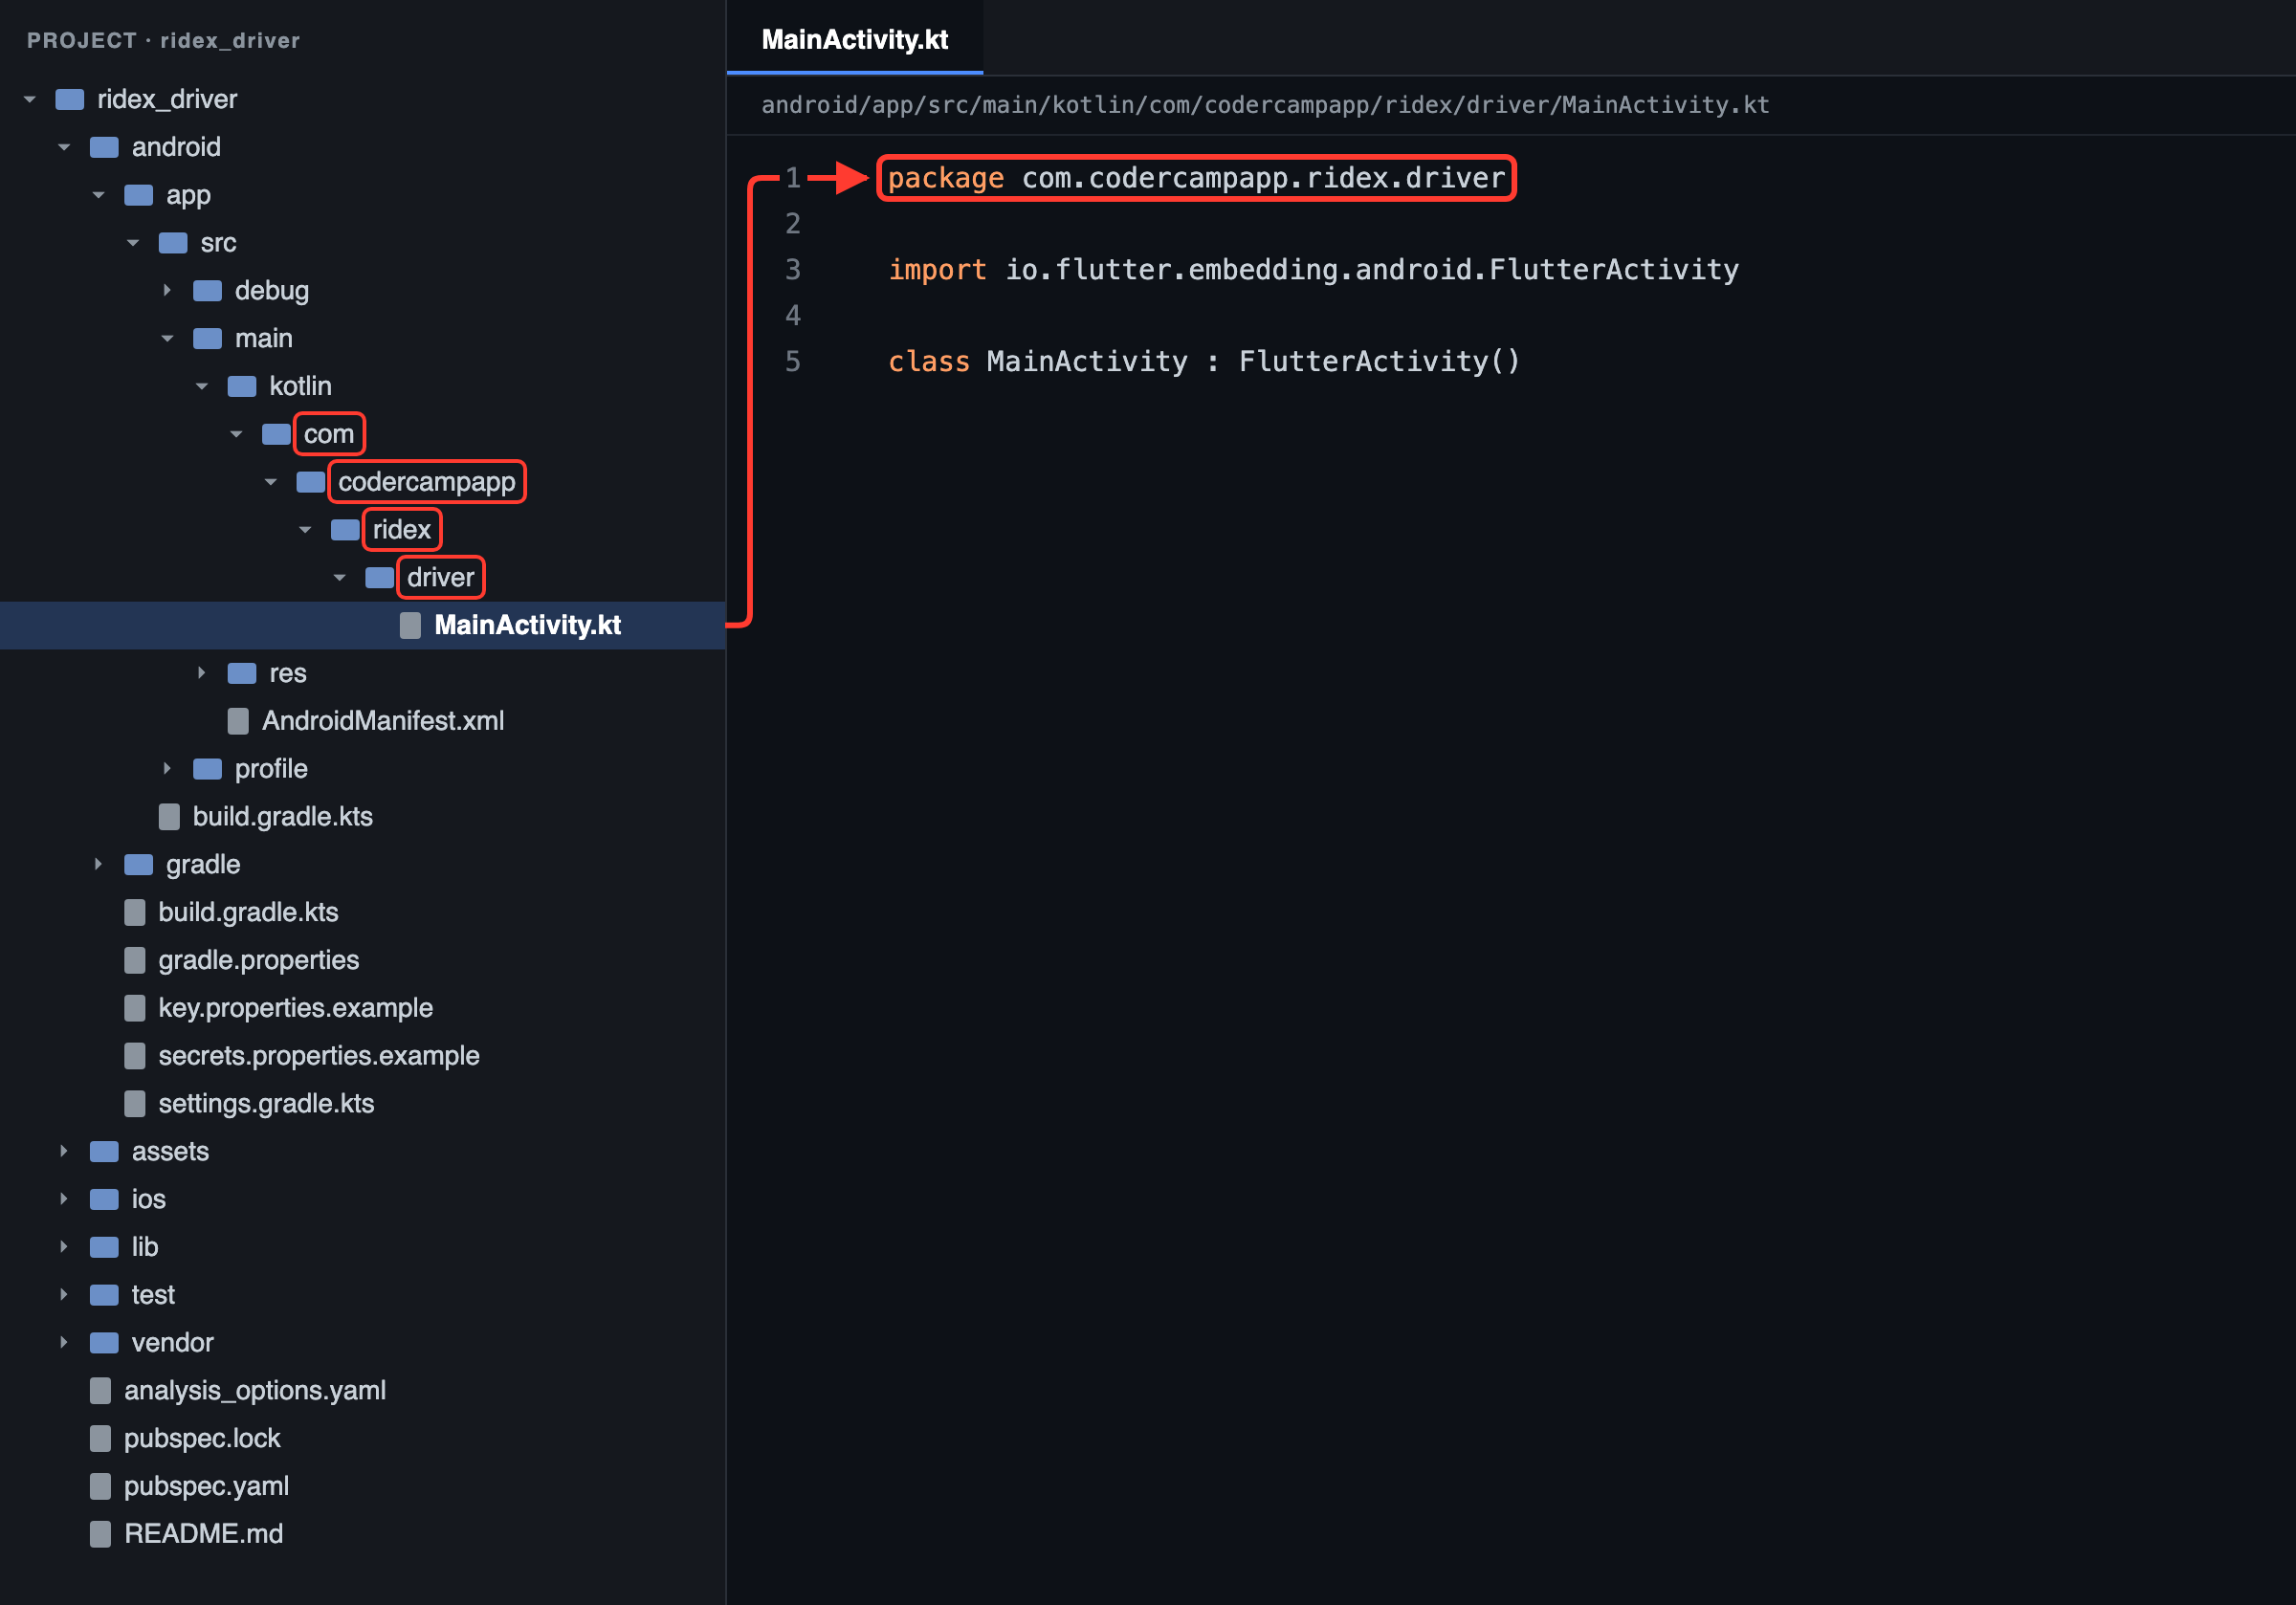2296x1605 pixels.
Task: Click the ios folder icon
Action: (104, 1199)
